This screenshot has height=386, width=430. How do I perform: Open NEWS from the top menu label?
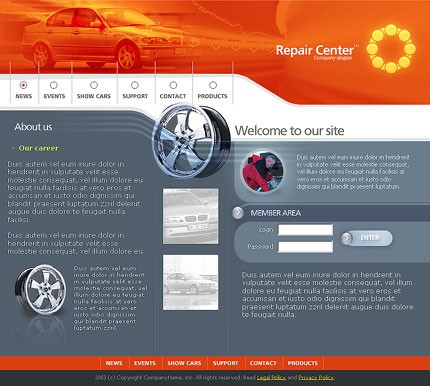(24, 96)
